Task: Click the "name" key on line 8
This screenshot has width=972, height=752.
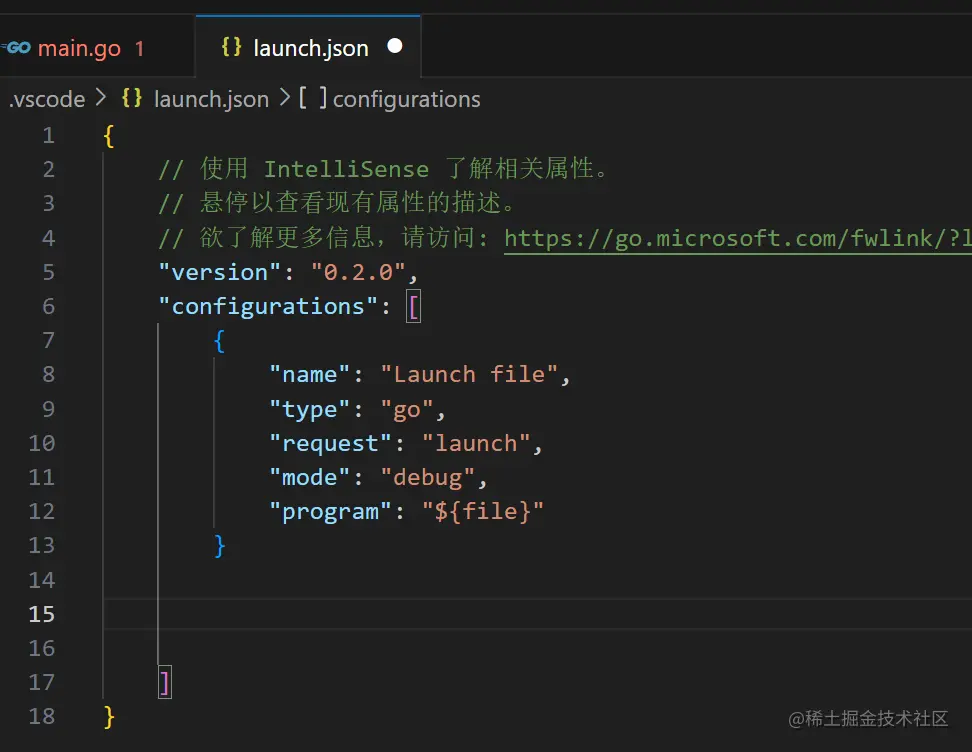Action: (309, 374)
